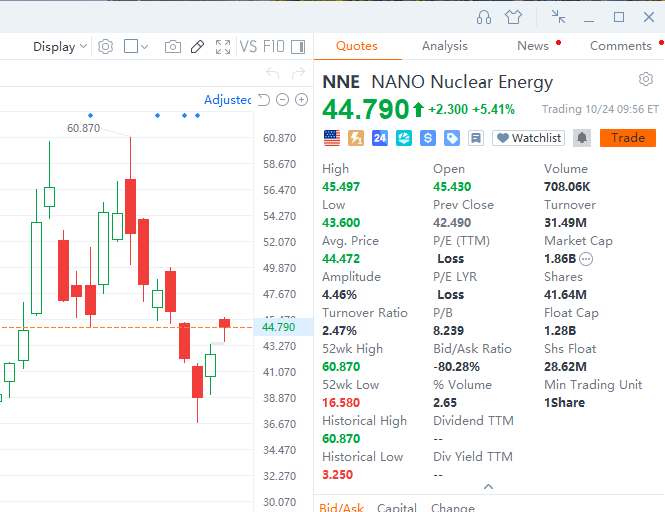Redo chart action arrow
The image size is (665, 512).
pyautogui.click(x=299, y=73)
